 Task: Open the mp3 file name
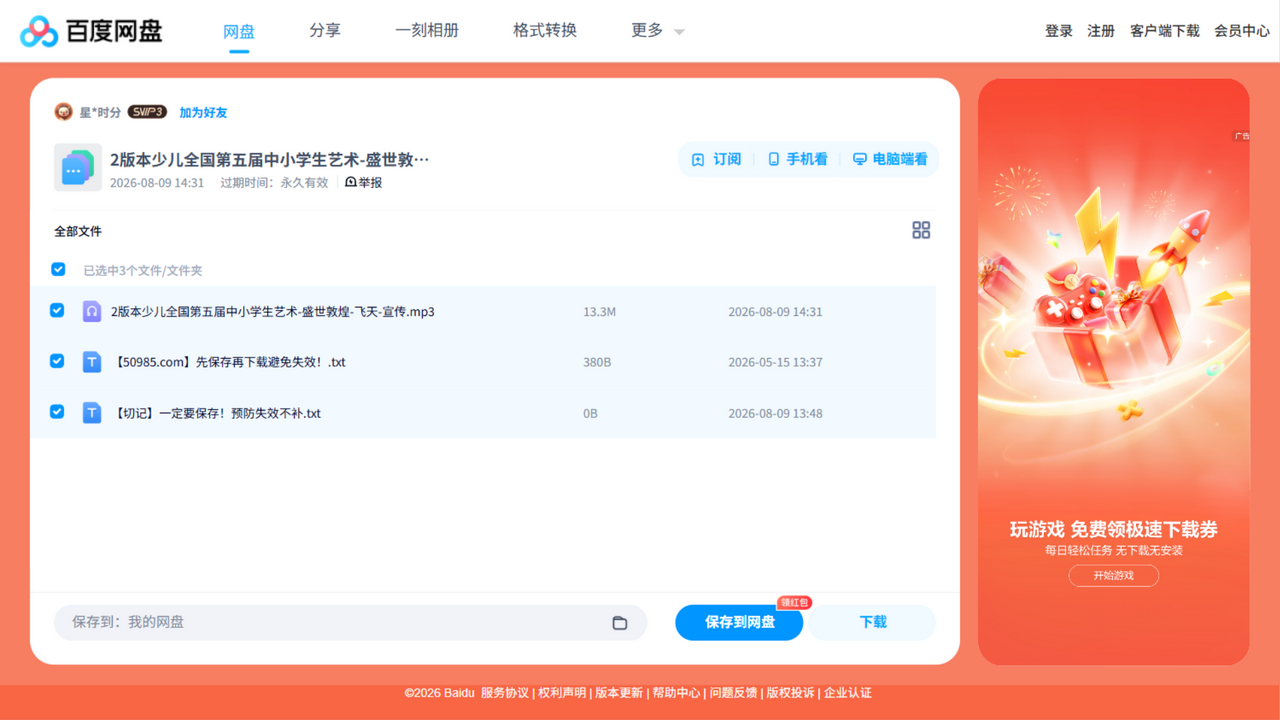pos(273,311)
